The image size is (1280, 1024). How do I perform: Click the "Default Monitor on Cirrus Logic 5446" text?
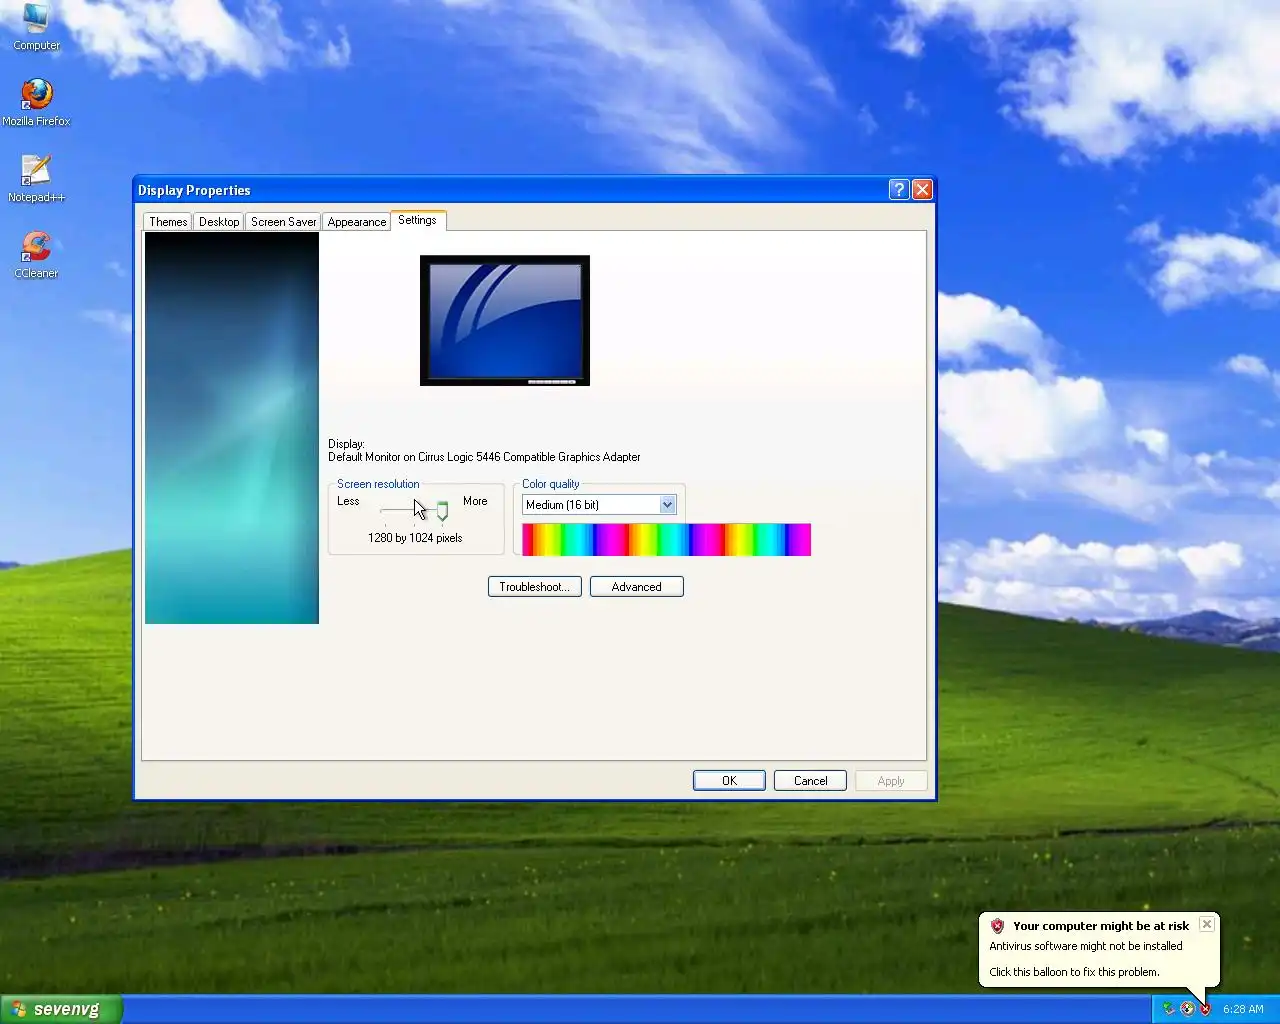484,457
